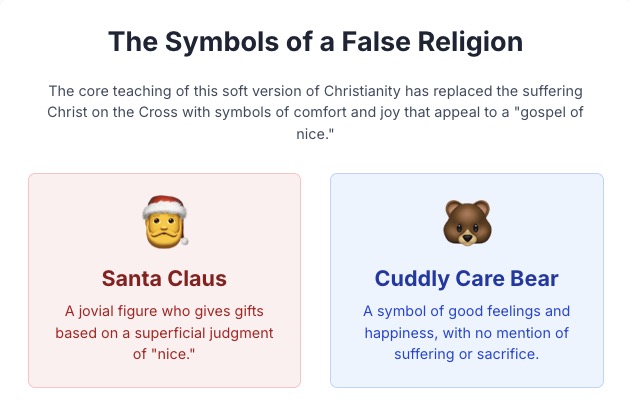Viewport: 629px width, 411px height.
Task: Select the "Cuddly Care Bear" heading
Action: pyautogui.click(x=466, y=278)
